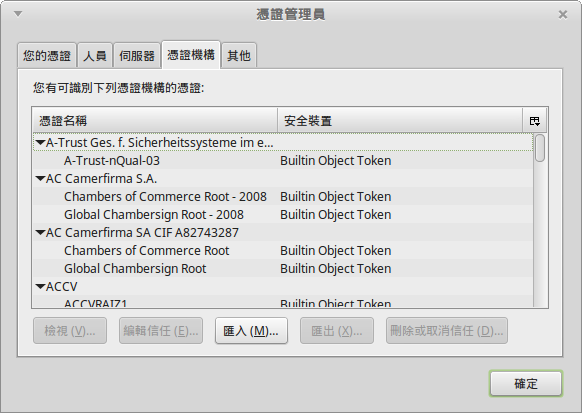Collapse the A-Trust Ges. f. Sicherheitssysteme group
The height and width of the screenshot is (413, 582).
40,142
